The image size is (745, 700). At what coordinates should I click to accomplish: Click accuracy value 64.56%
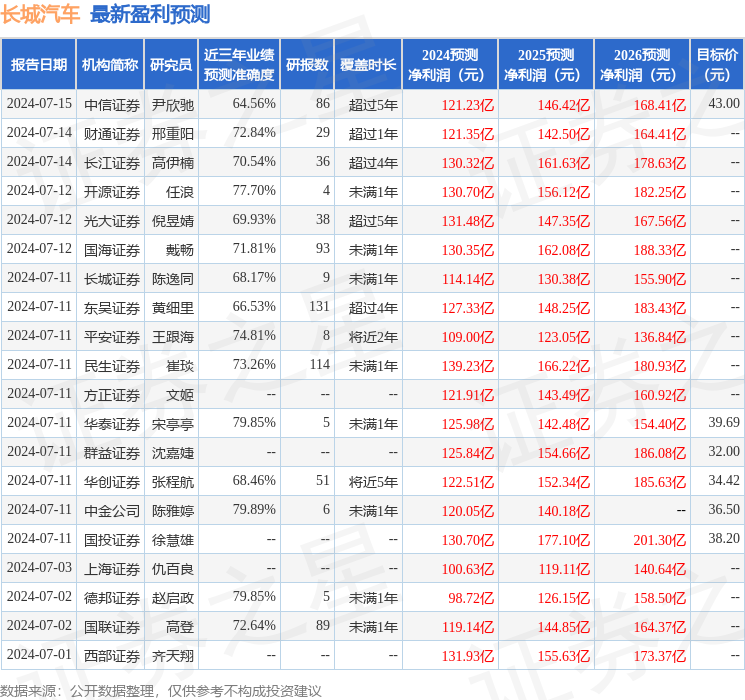click(254, 103)
